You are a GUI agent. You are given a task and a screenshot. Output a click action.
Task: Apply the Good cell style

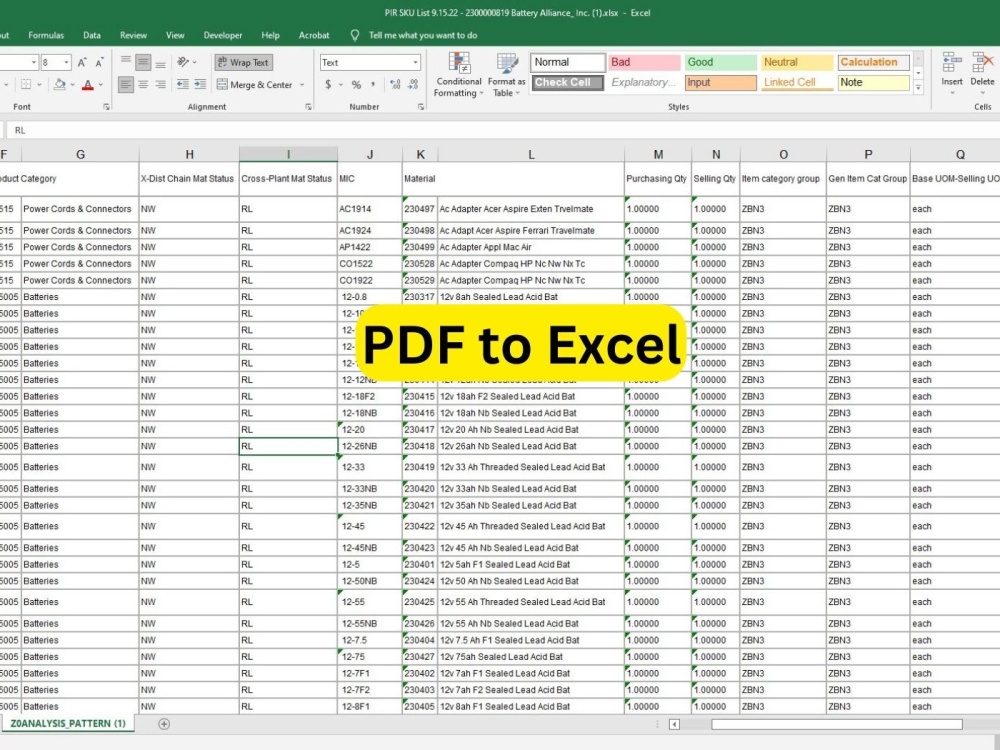tap(721, 62)
